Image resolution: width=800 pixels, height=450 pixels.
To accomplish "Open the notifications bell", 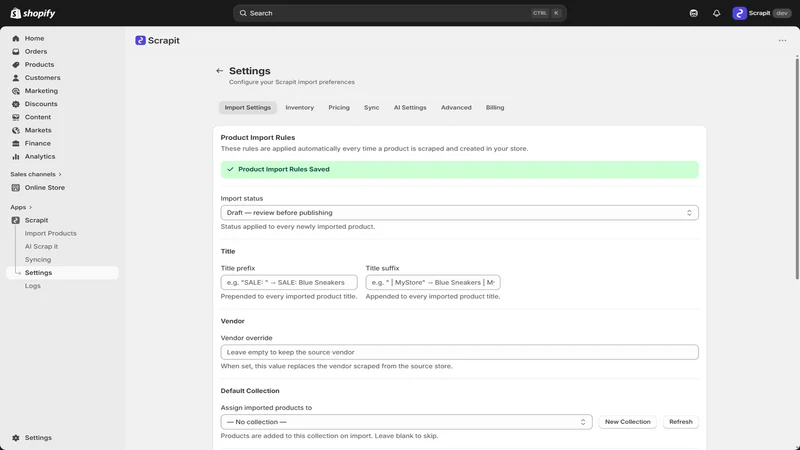I will [x=716, y=13].
